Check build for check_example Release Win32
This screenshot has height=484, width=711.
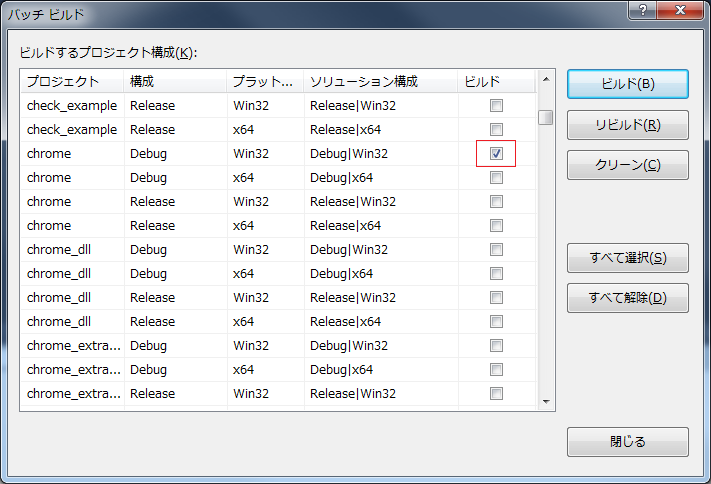click(496, 106)
